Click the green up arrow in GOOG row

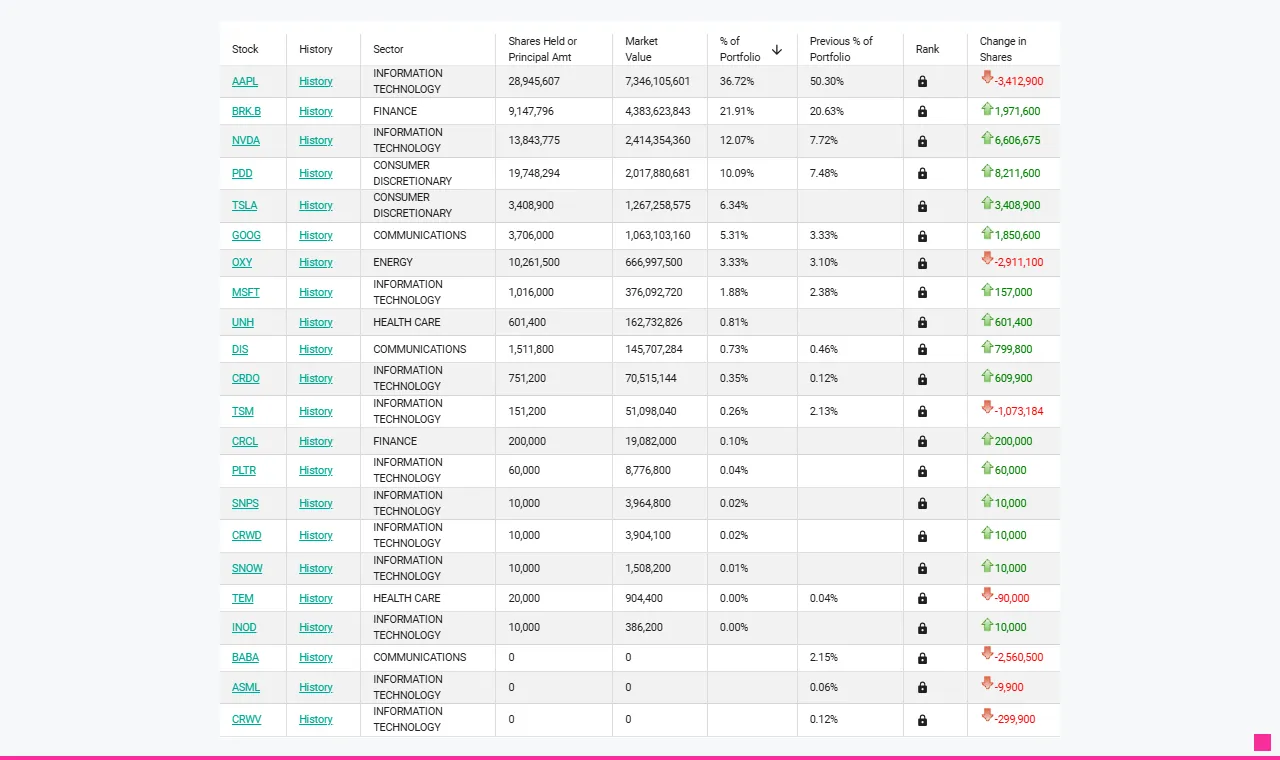[x=987, y=233]
